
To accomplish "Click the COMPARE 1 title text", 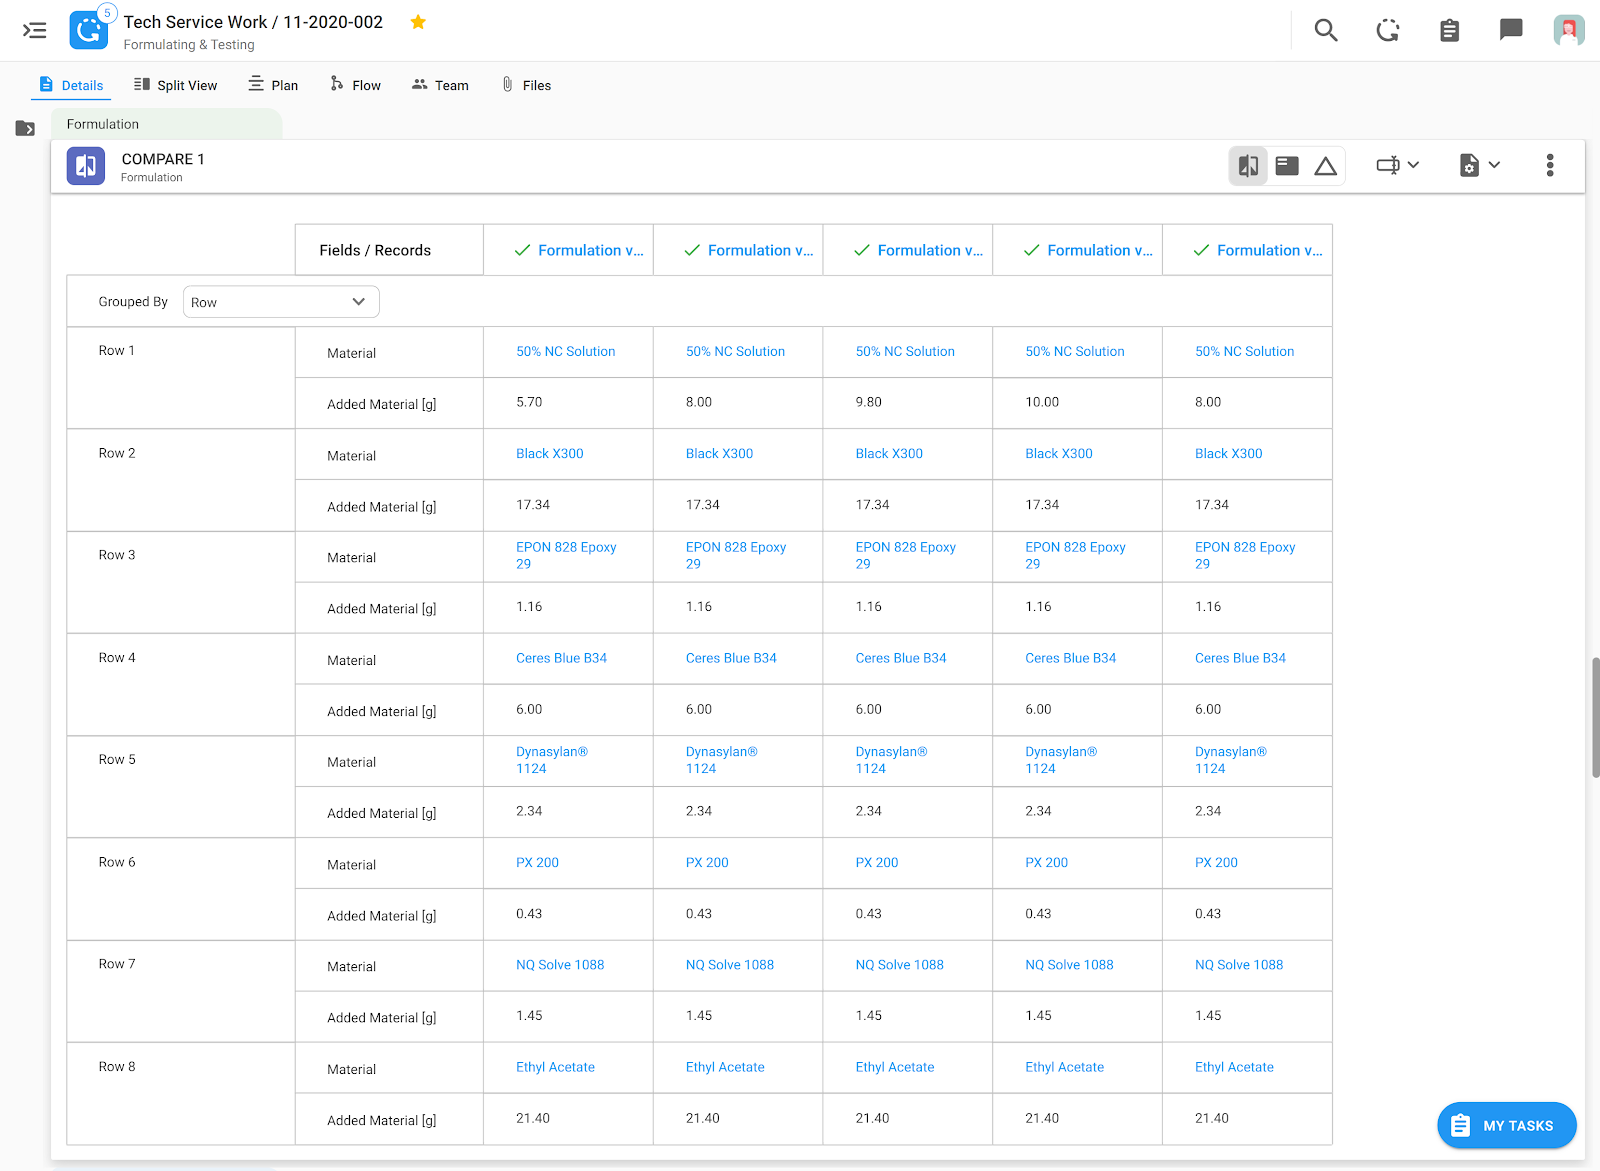I will tap(163, 159).
